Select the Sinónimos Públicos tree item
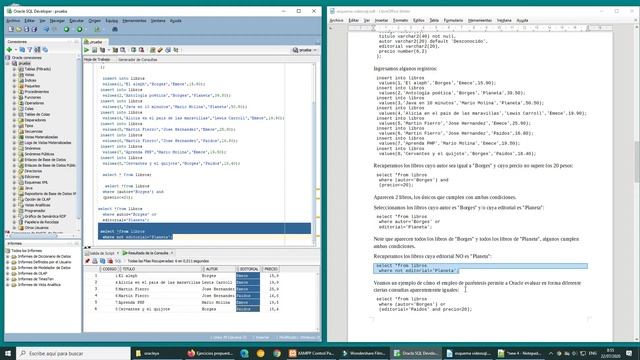Viewport: 640px width, 360px height. [x=39, y=154]
